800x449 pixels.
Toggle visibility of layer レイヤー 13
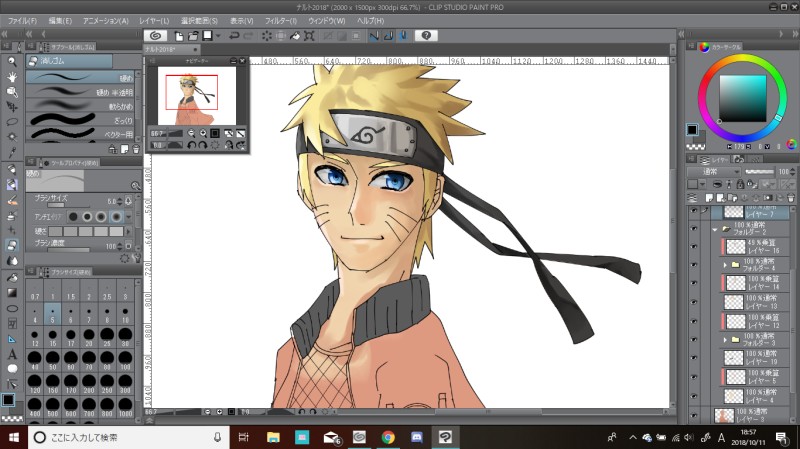[693, 302]
